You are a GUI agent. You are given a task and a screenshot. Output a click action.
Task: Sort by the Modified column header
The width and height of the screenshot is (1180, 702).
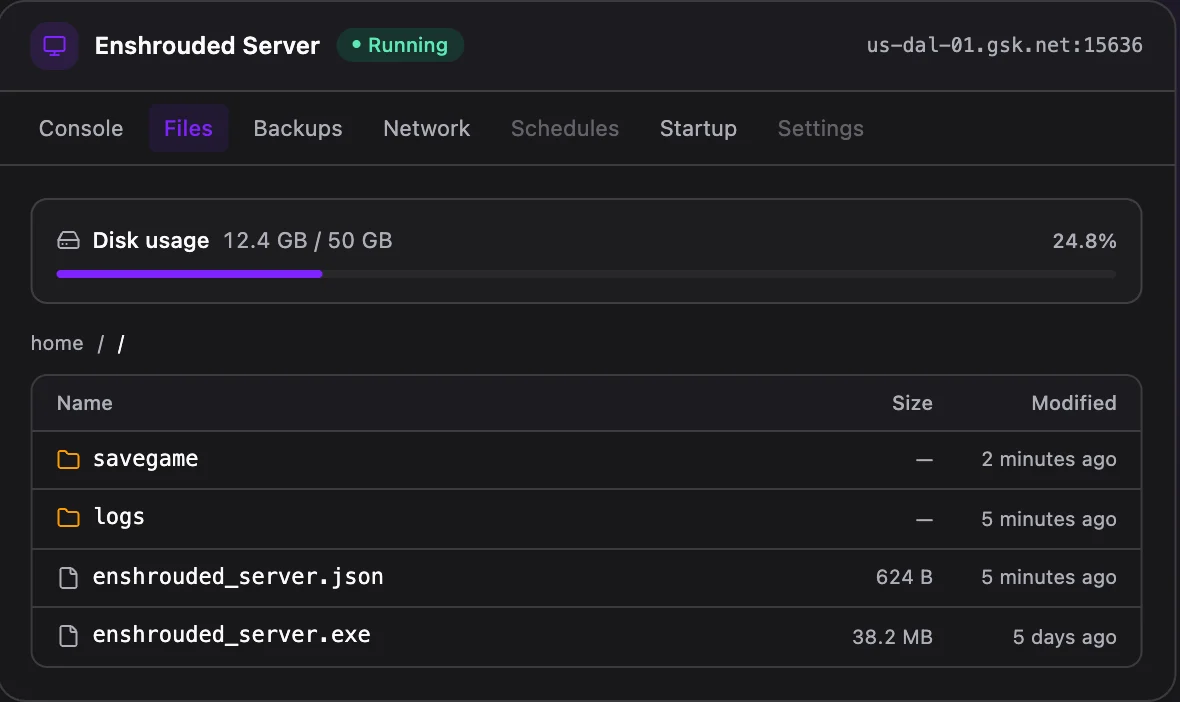coord(1074,403)
